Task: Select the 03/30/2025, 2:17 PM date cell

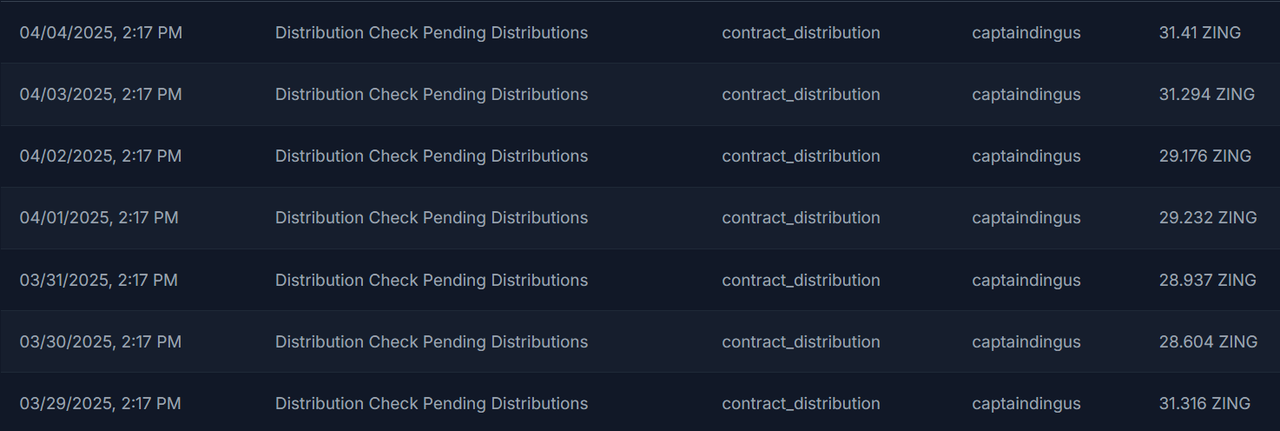Action: (x=101, y=343)
